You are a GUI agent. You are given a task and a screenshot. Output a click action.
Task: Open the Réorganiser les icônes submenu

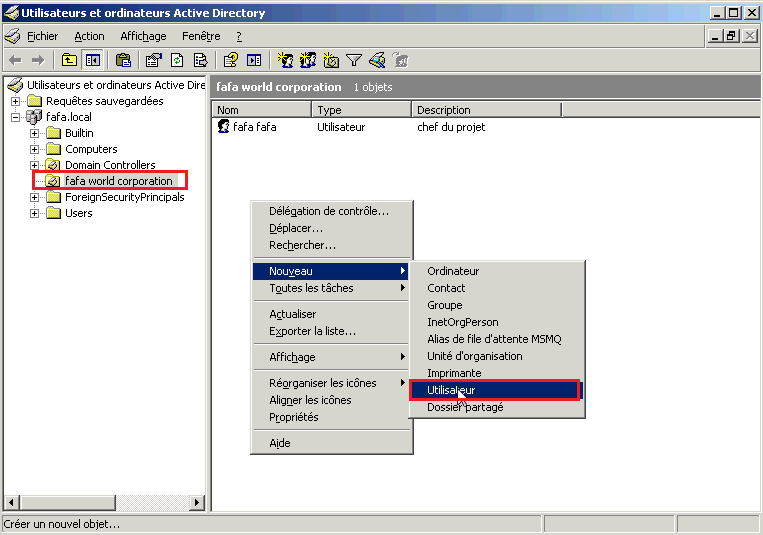click(330, 383)
